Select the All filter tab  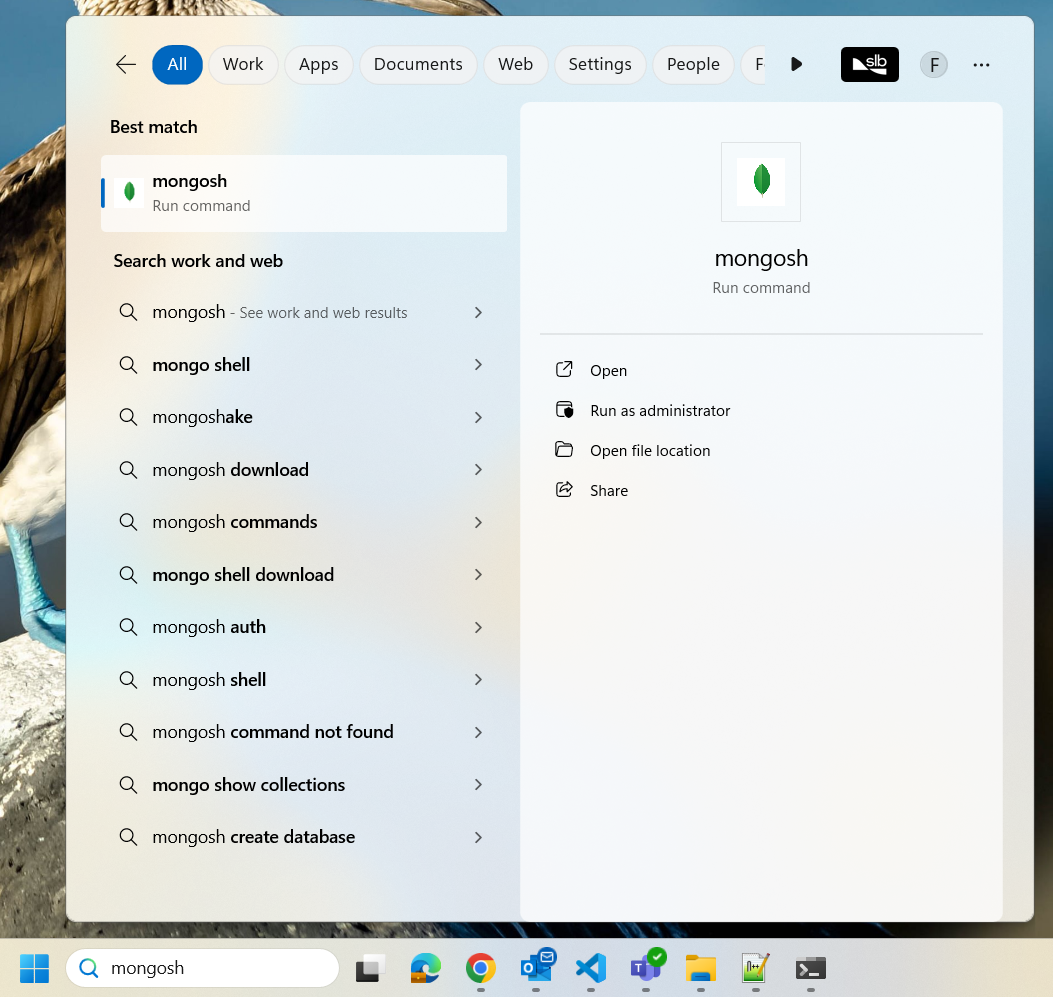[177, 64]
